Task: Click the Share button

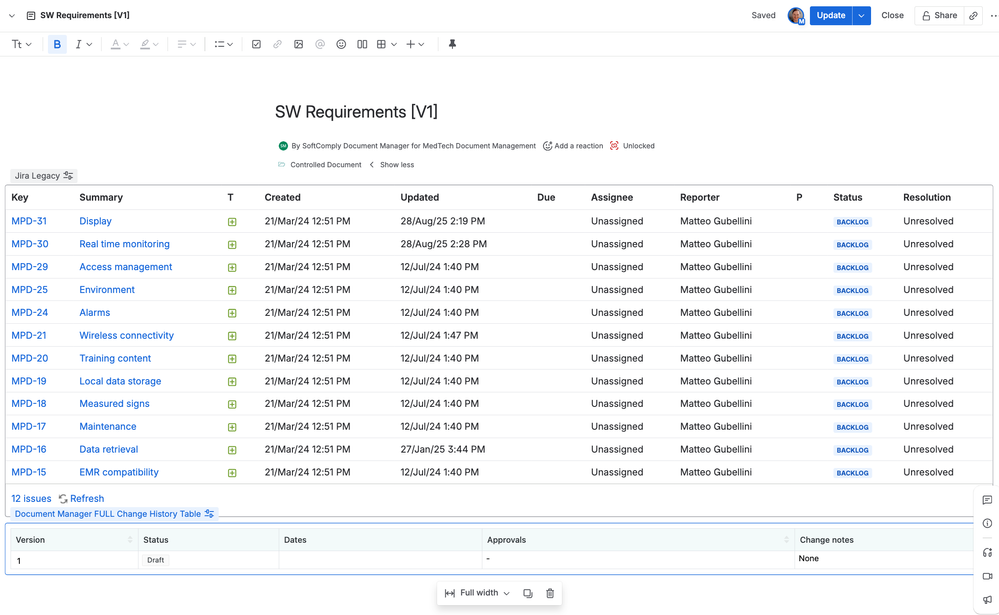Action: click(x=939, y=16)
